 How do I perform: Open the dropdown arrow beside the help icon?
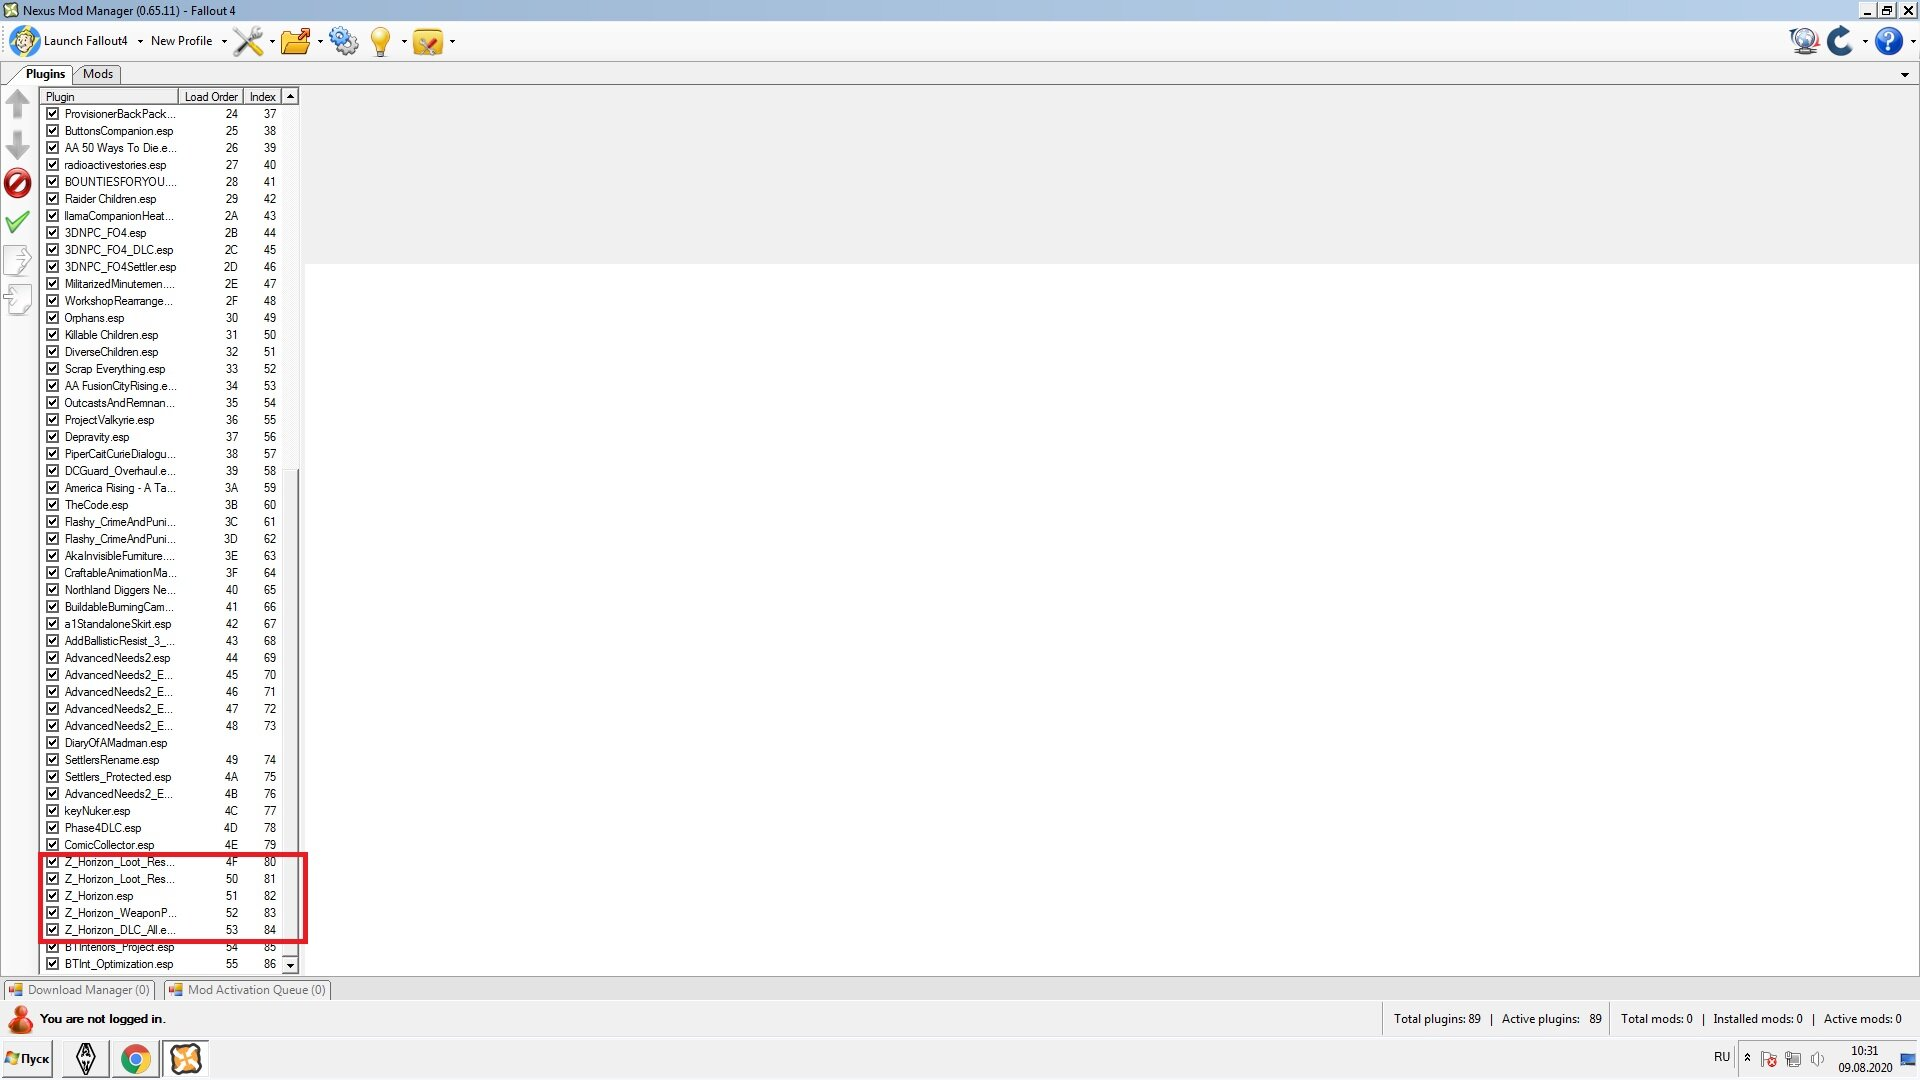point(1912,41)
